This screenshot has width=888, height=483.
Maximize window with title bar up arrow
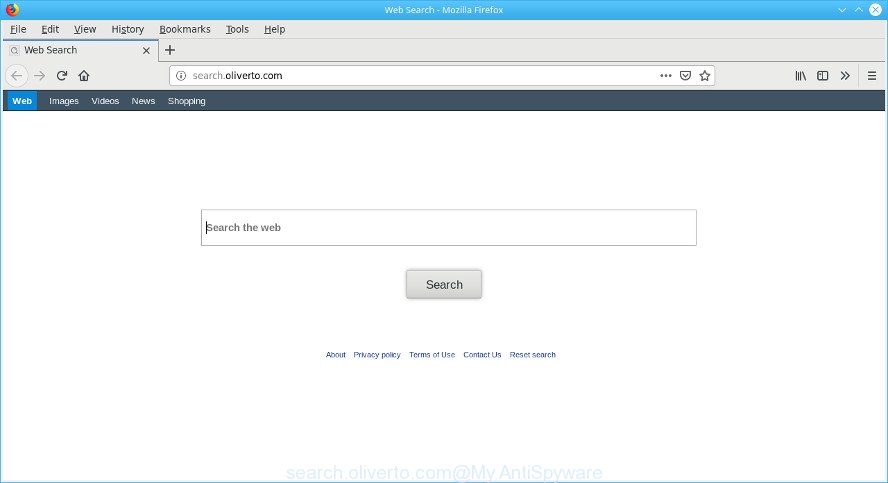tap(859, 10)
